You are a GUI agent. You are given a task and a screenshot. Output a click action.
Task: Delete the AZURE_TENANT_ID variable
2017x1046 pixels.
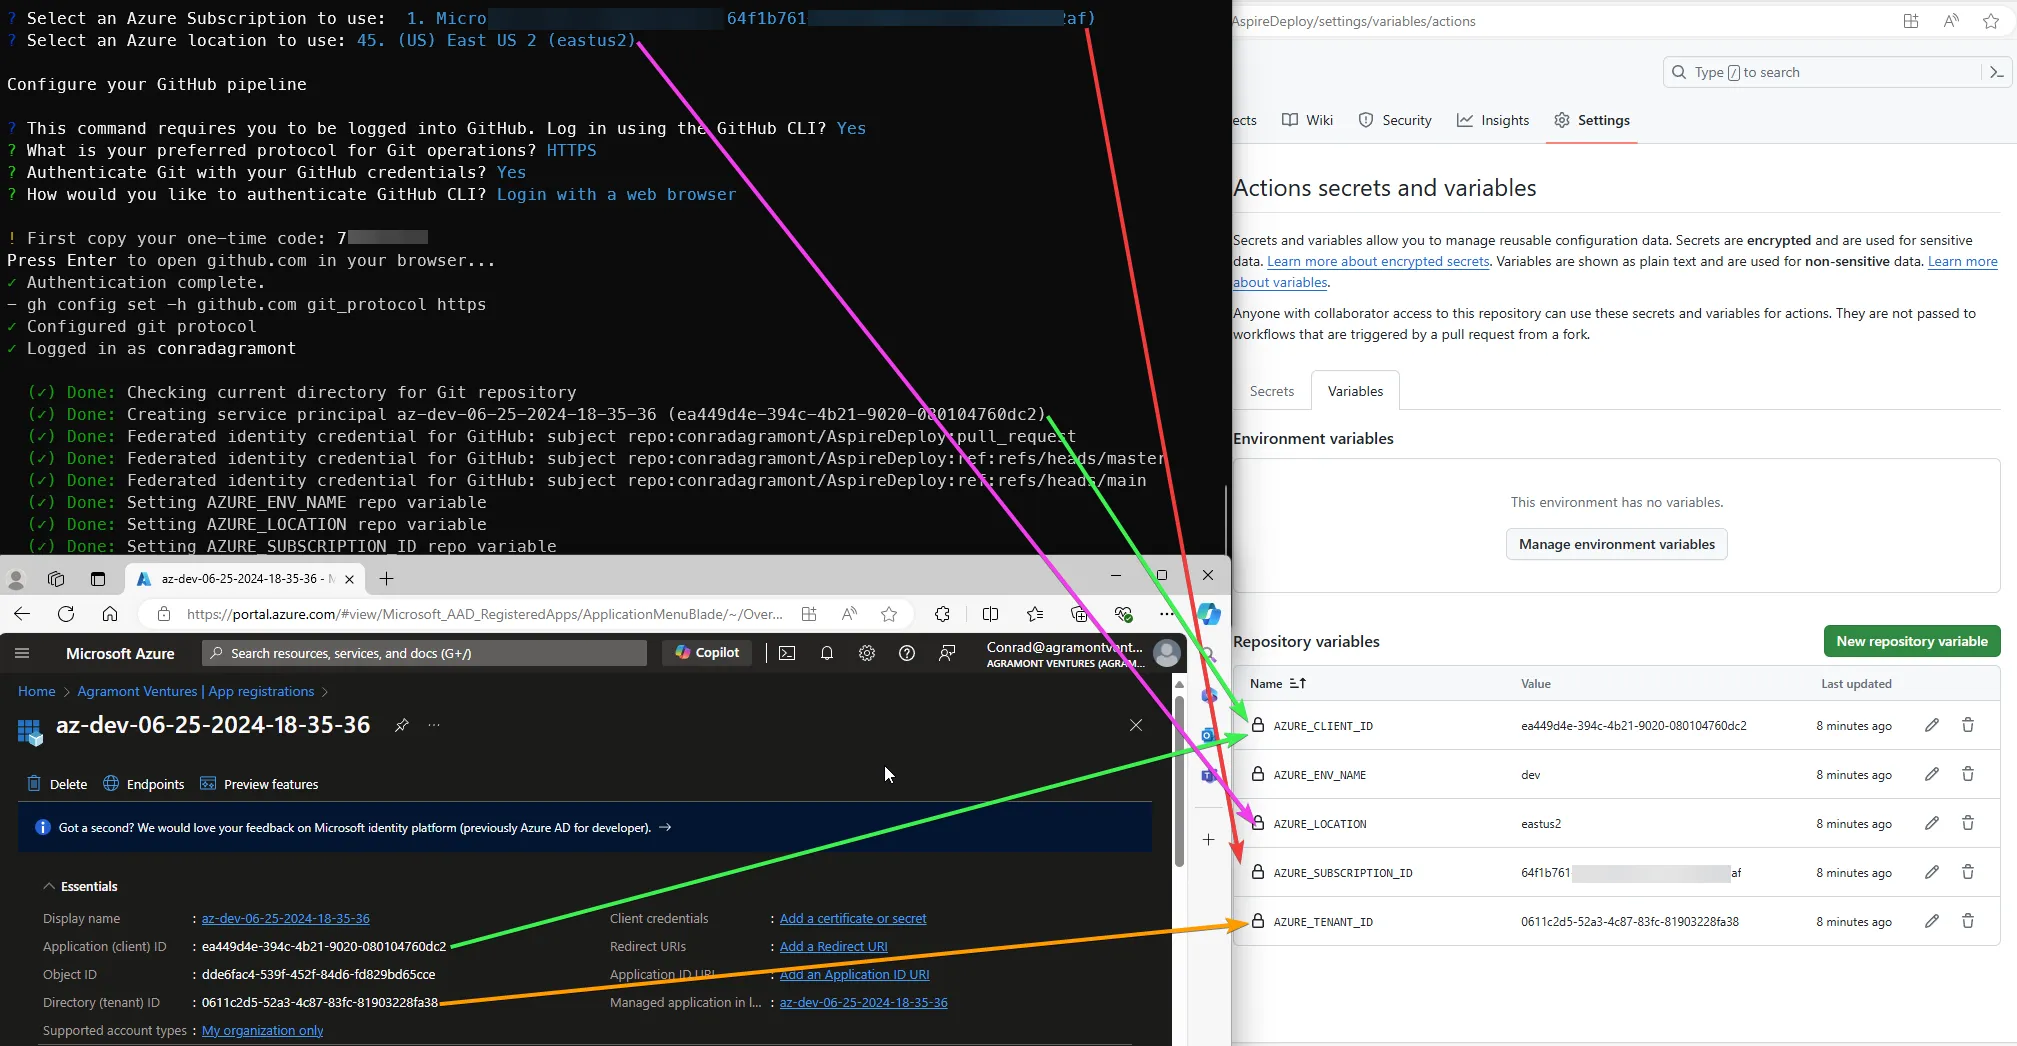click(1968, 921)
